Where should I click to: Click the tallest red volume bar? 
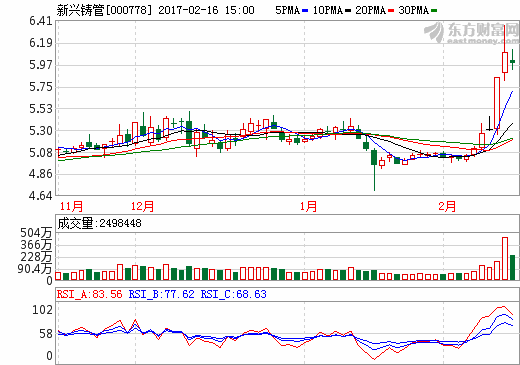[x=505, y=259]
